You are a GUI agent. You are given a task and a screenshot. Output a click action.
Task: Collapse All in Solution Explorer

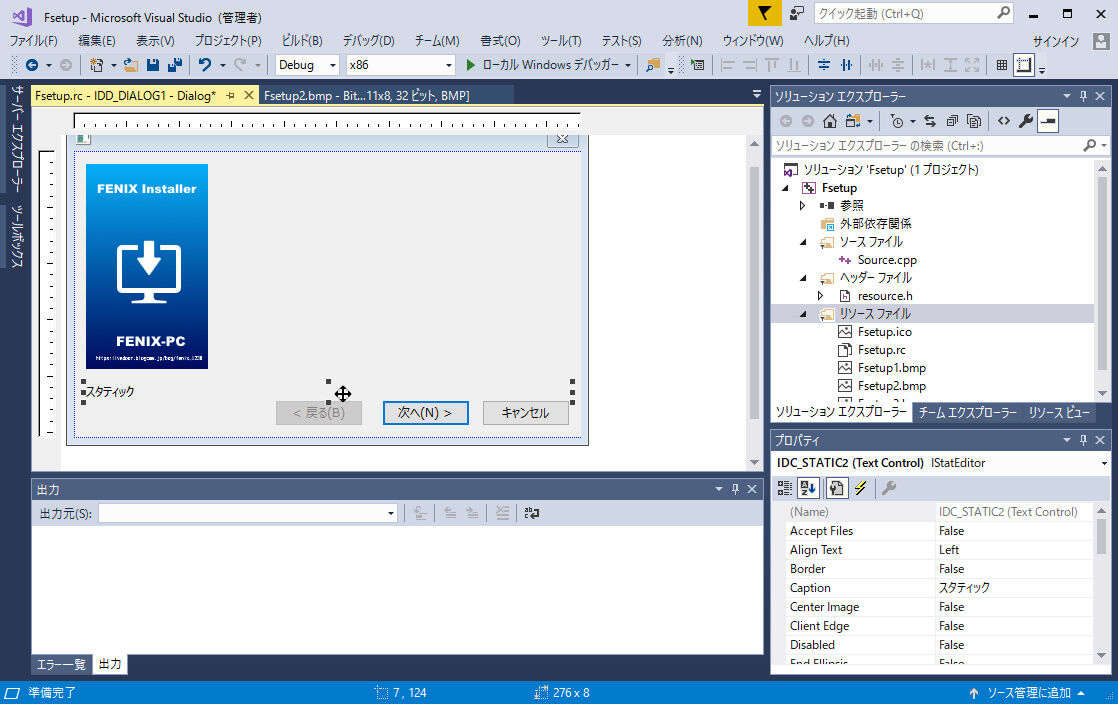click(952, 121)
